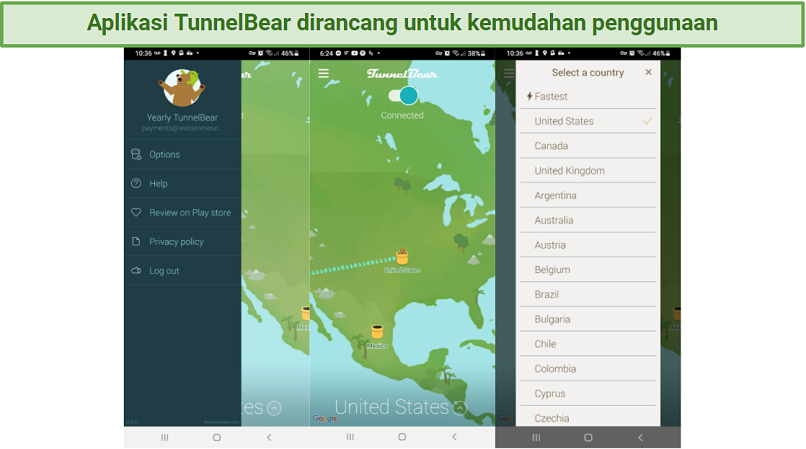Select Czechia in country list
The height and width of the screenshot is (449, 806).
[588, 417]
